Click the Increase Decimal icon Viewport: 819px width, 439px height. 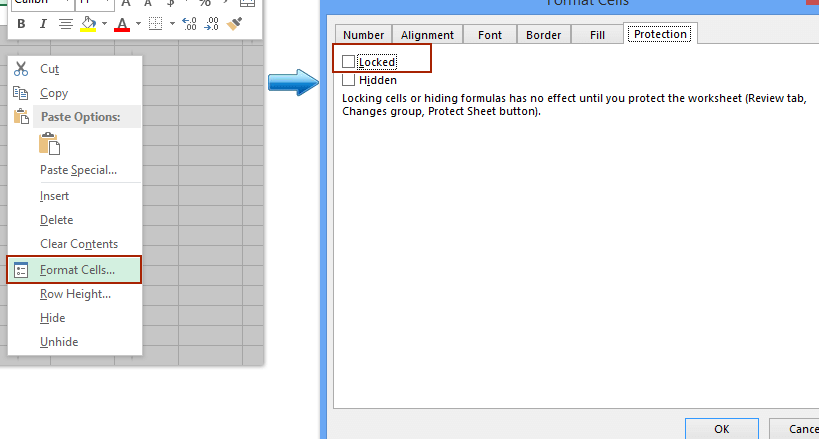(189, 24)
